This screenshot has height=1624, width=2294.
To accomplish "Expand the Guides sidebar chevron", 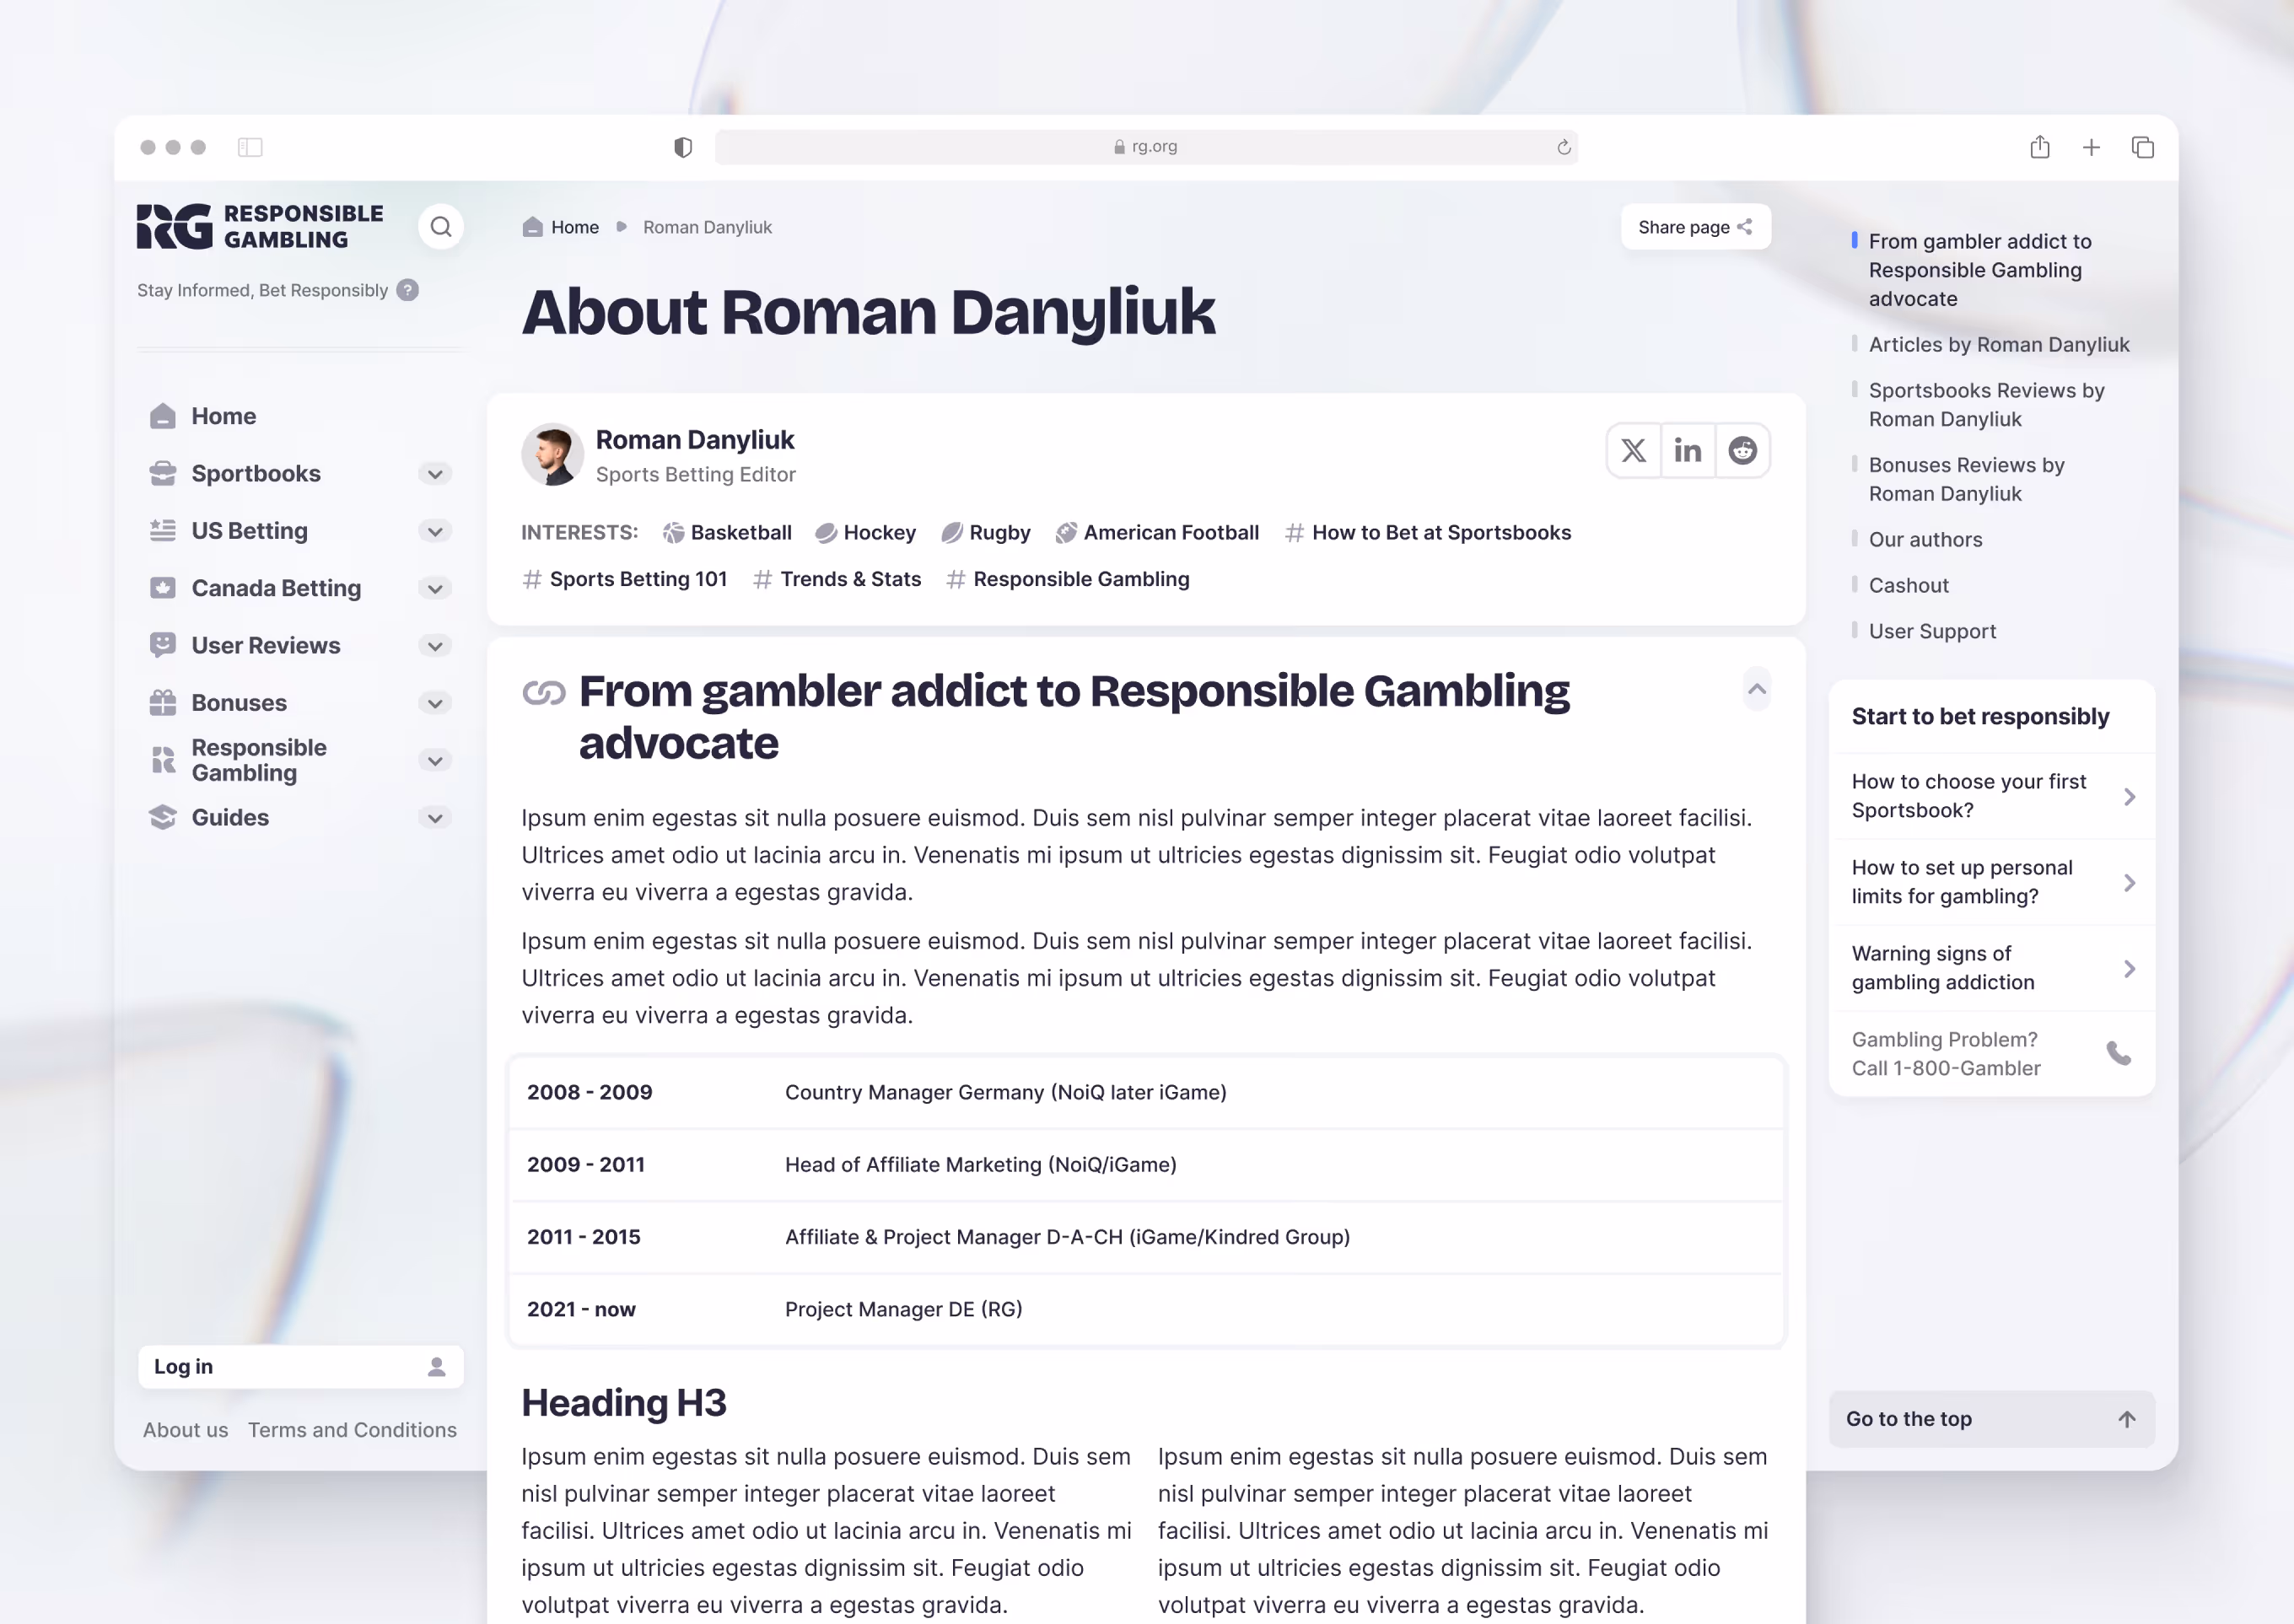I will coord(435,818).
